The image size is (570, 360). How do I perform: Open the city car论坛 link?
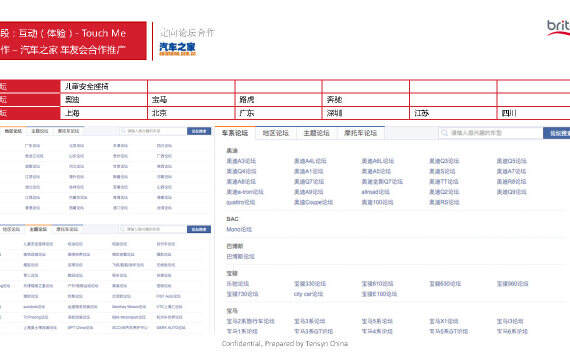point(308,294)
